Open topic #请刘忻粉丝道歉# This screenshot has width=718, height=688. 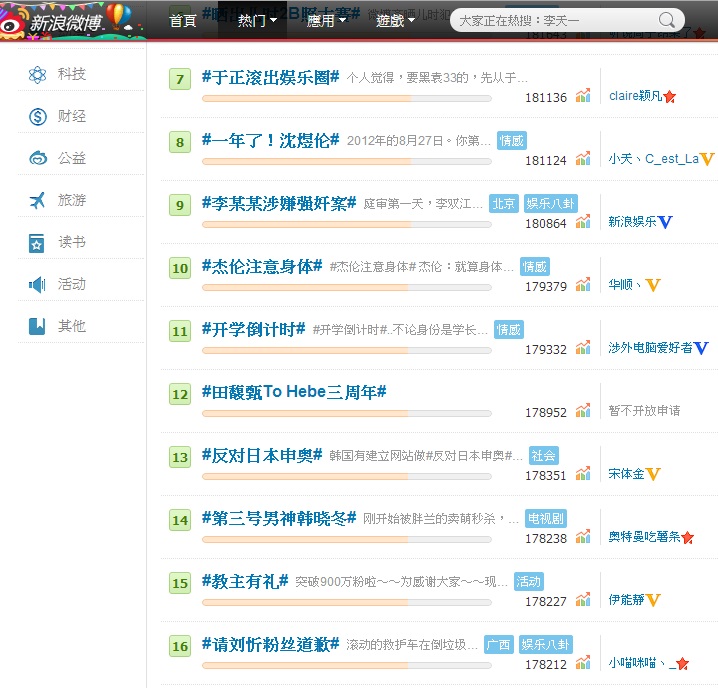(x=271, y=644)
